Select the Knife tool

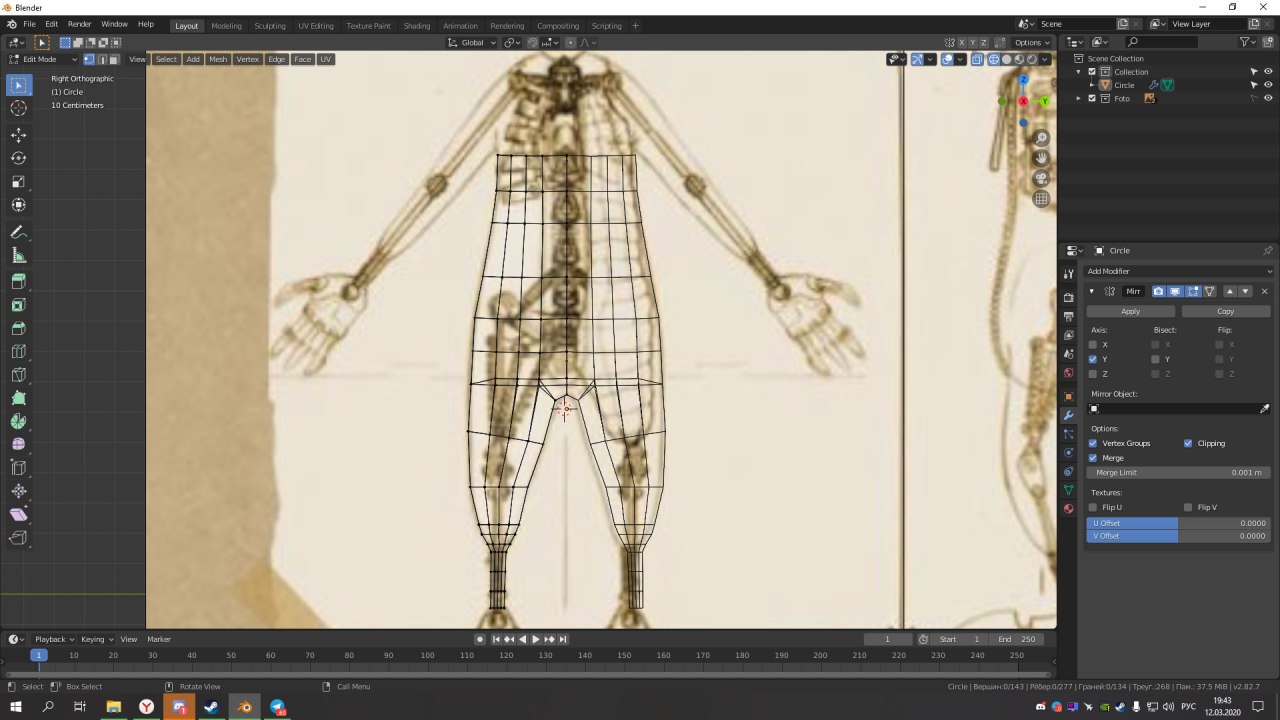click(18, 375)
